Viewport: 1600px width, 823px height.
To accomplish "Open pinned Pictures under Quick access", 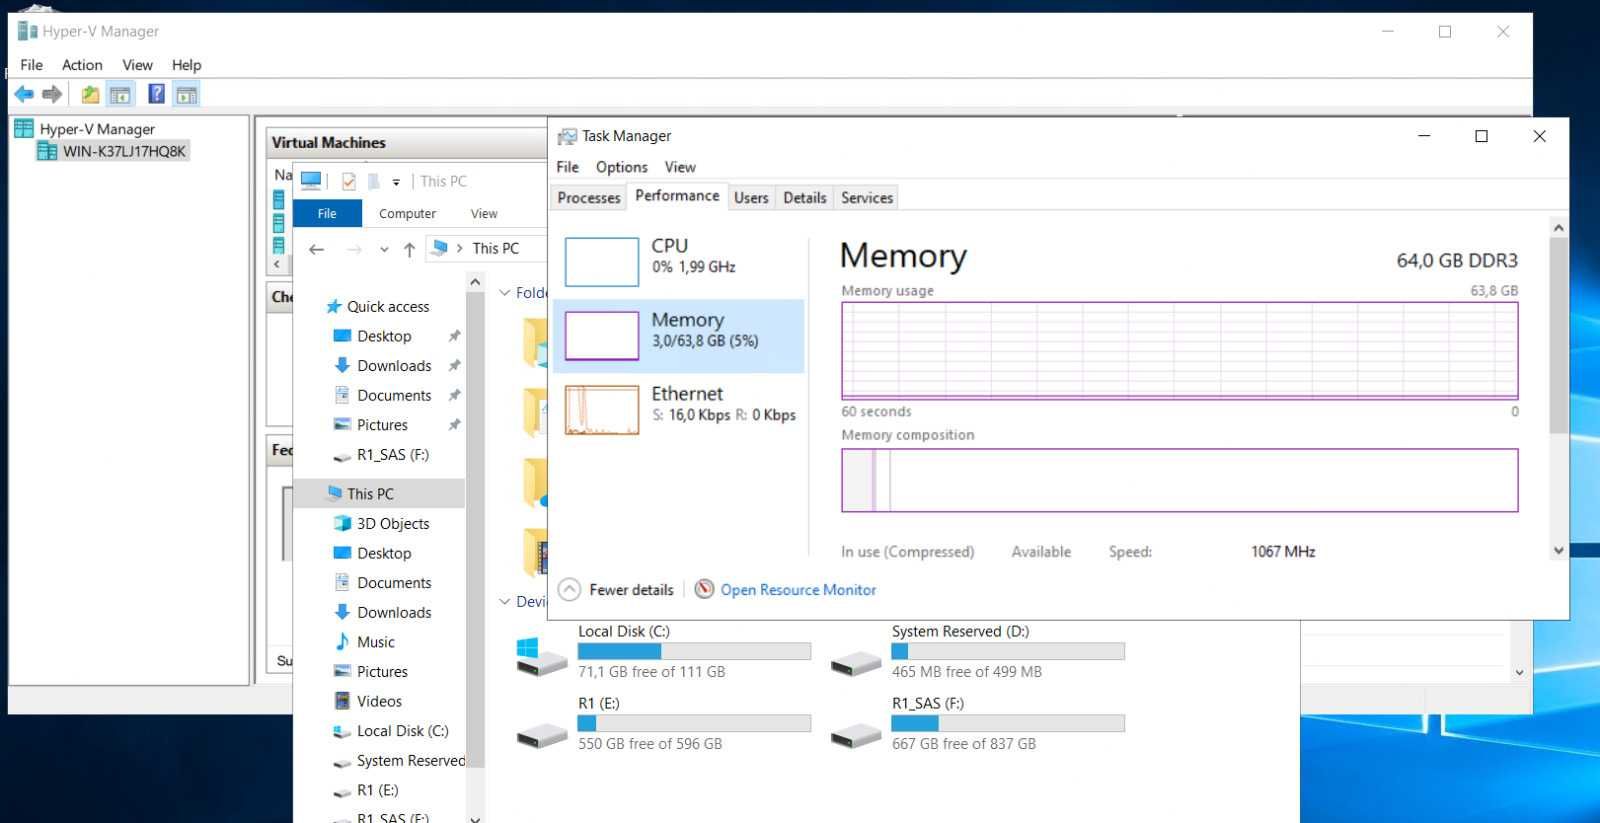I will coord(382,425).
